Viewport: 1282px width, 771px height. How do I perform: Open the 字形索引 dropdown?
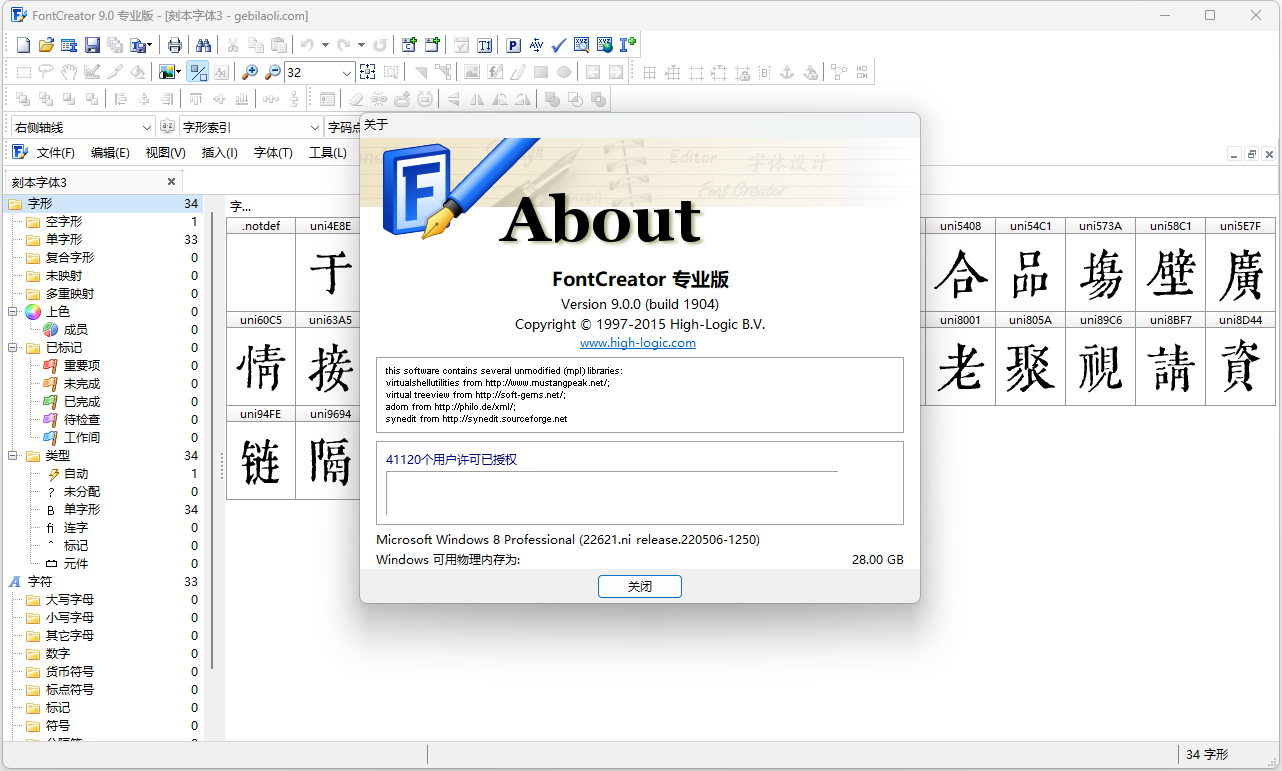(x=314, y=127)
